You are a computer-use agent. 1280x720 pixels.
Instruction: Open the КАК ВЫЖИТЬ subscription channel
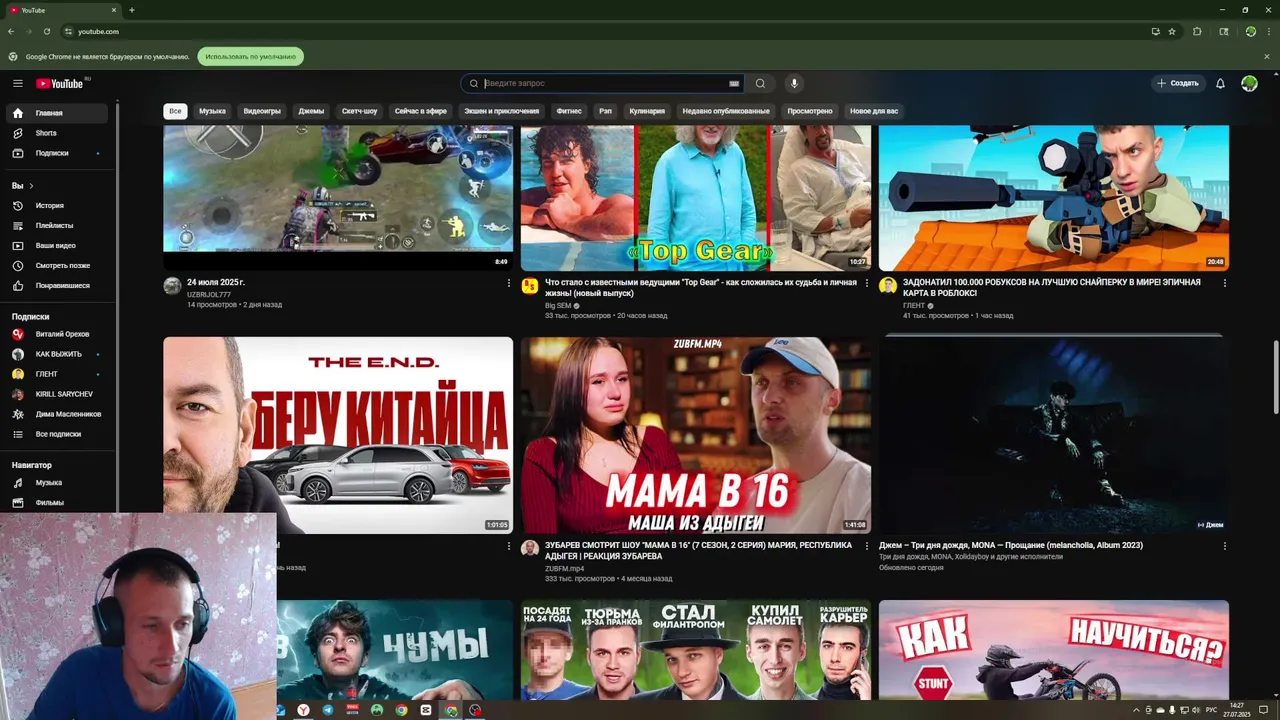59,354
